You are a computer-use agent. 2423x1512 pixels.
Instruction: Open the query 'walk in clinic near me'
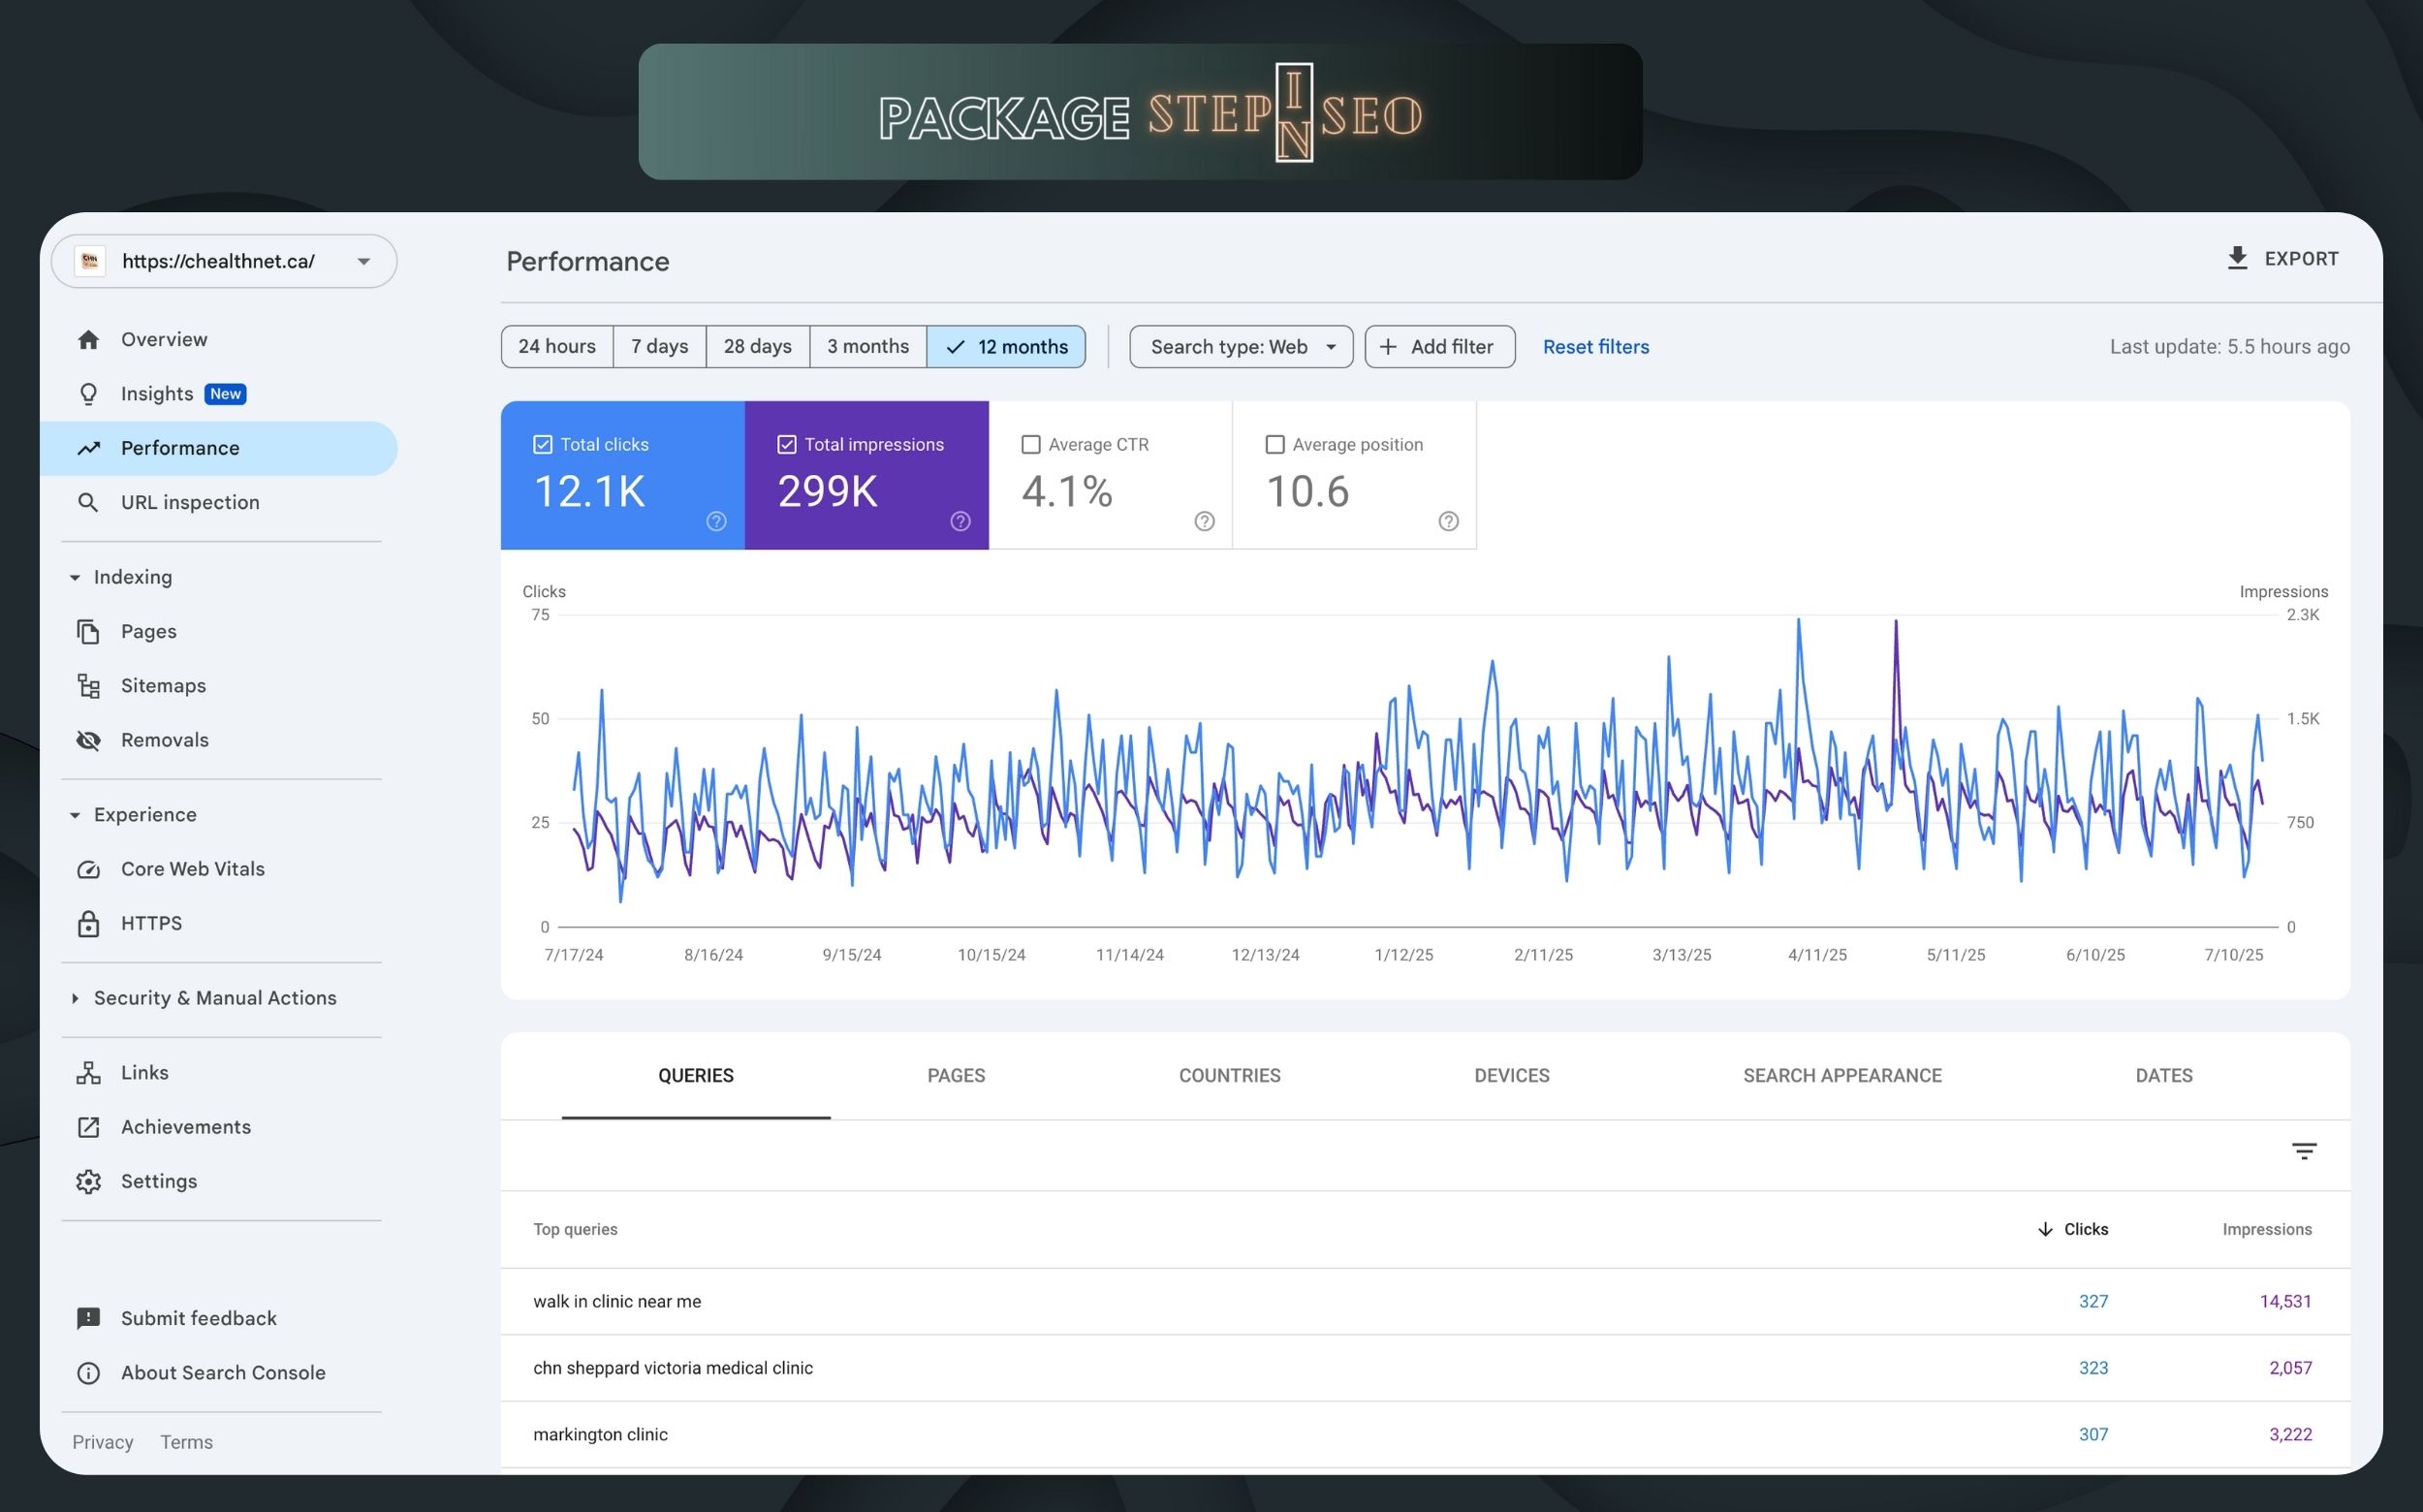point(616,1301)
